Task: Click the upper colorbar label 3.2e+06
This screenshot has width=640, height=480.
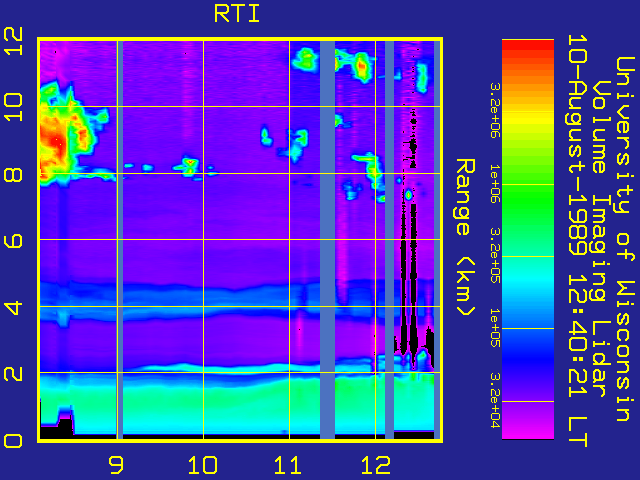Action: click(495, 110)
